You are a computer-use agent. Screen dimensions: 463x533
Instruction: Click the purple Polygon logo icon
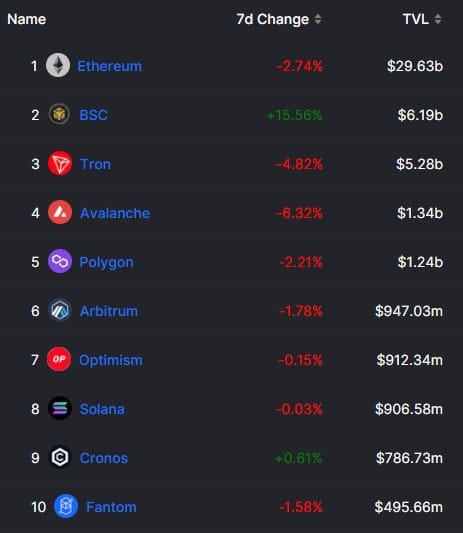(x=60, y=261)
